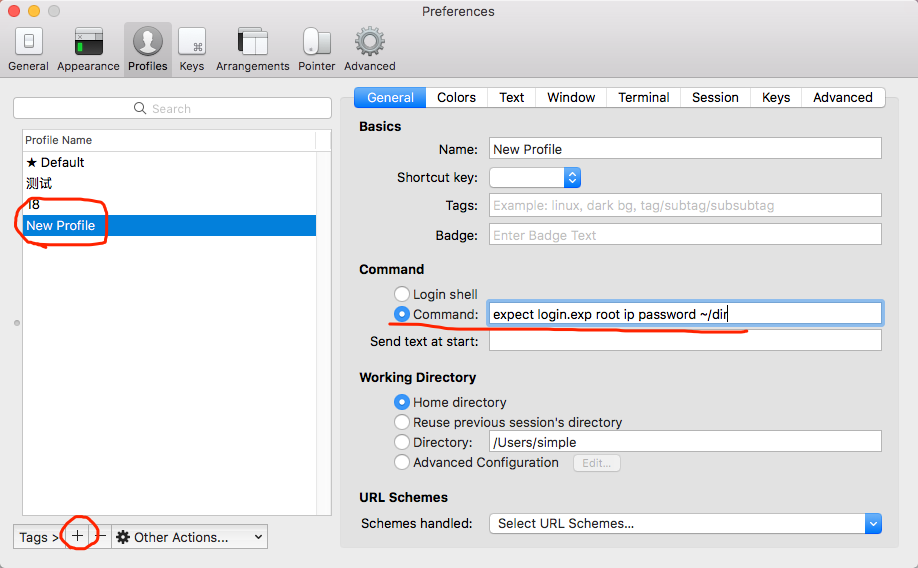Click the Badge text field
This screenshot has width=918, height=568.
[686, 235]
